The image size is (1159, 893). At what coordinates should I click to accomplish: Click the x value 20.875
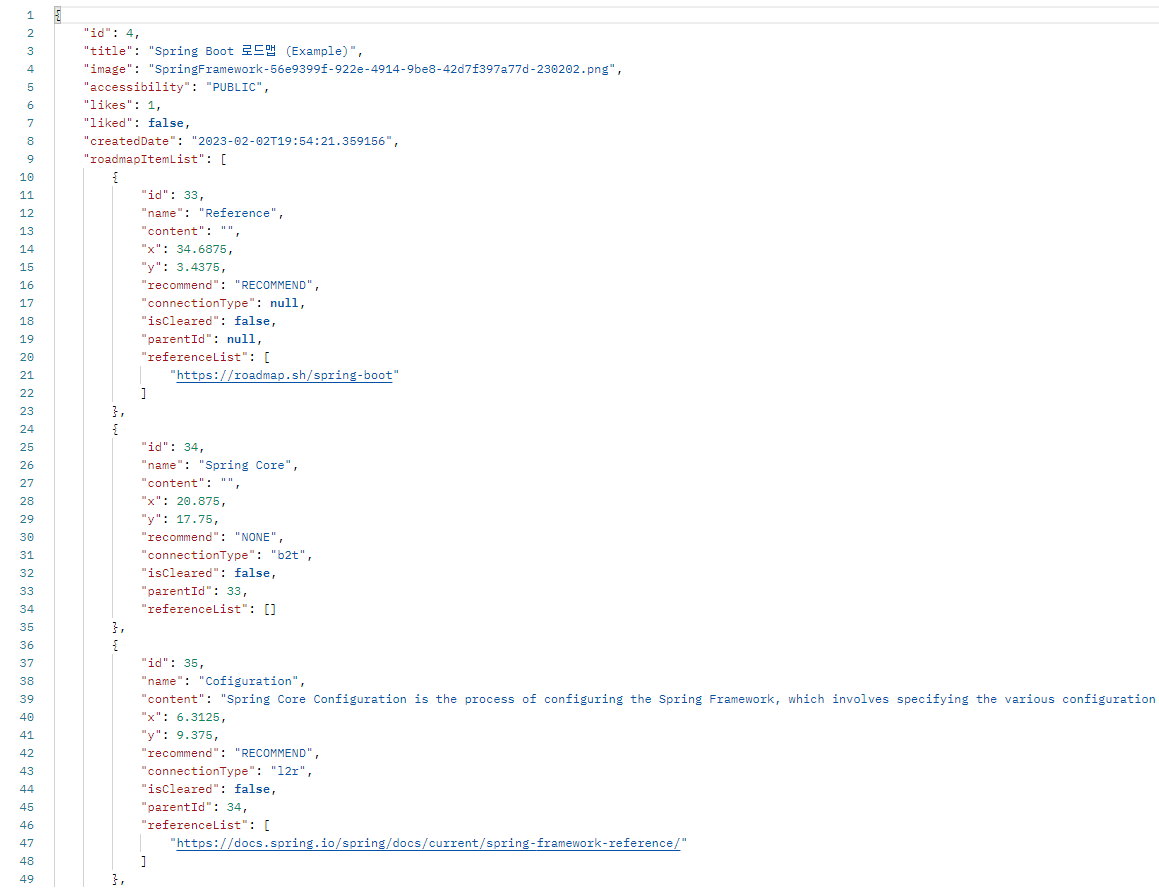point(197,501)
